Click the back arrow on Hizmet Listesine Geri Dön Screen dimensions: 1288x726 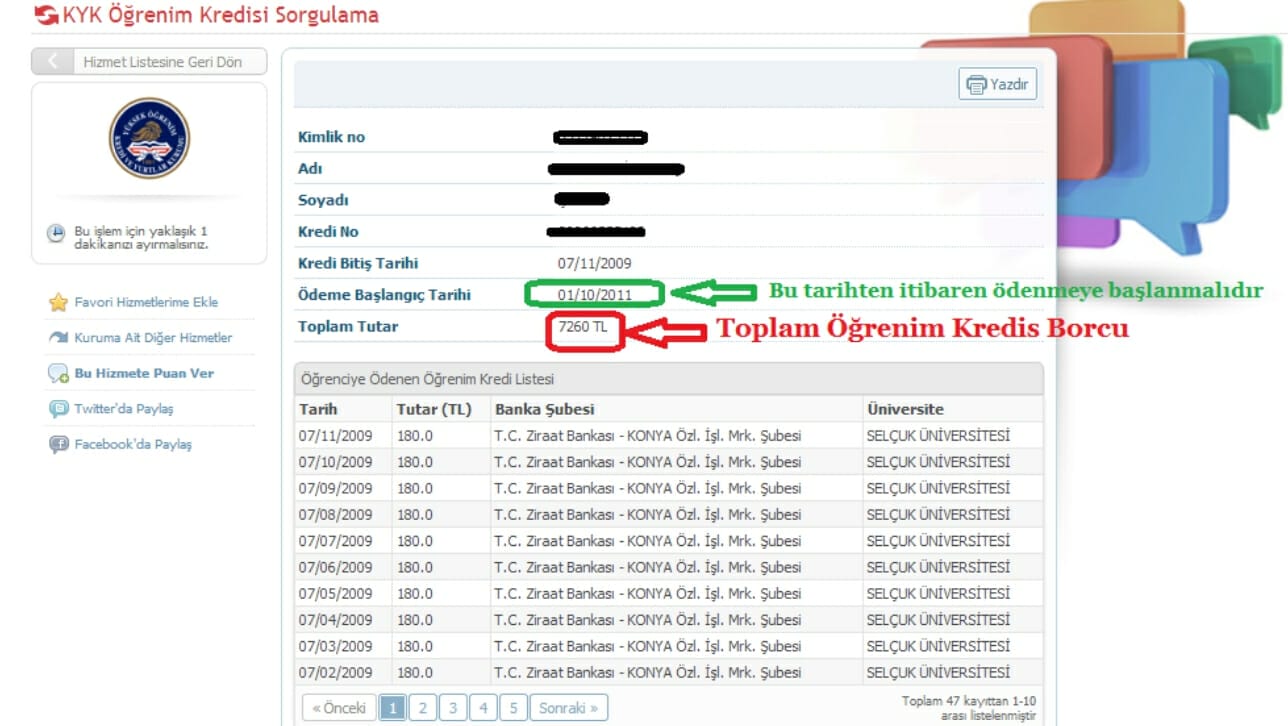point(52,61)
